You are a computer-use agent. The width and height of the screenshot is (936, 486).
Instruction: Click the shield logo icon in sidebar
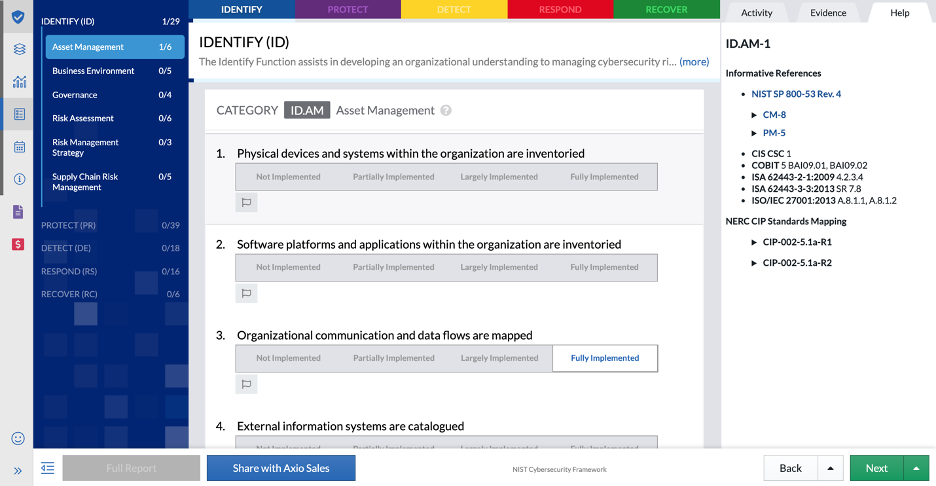point(18,17)
